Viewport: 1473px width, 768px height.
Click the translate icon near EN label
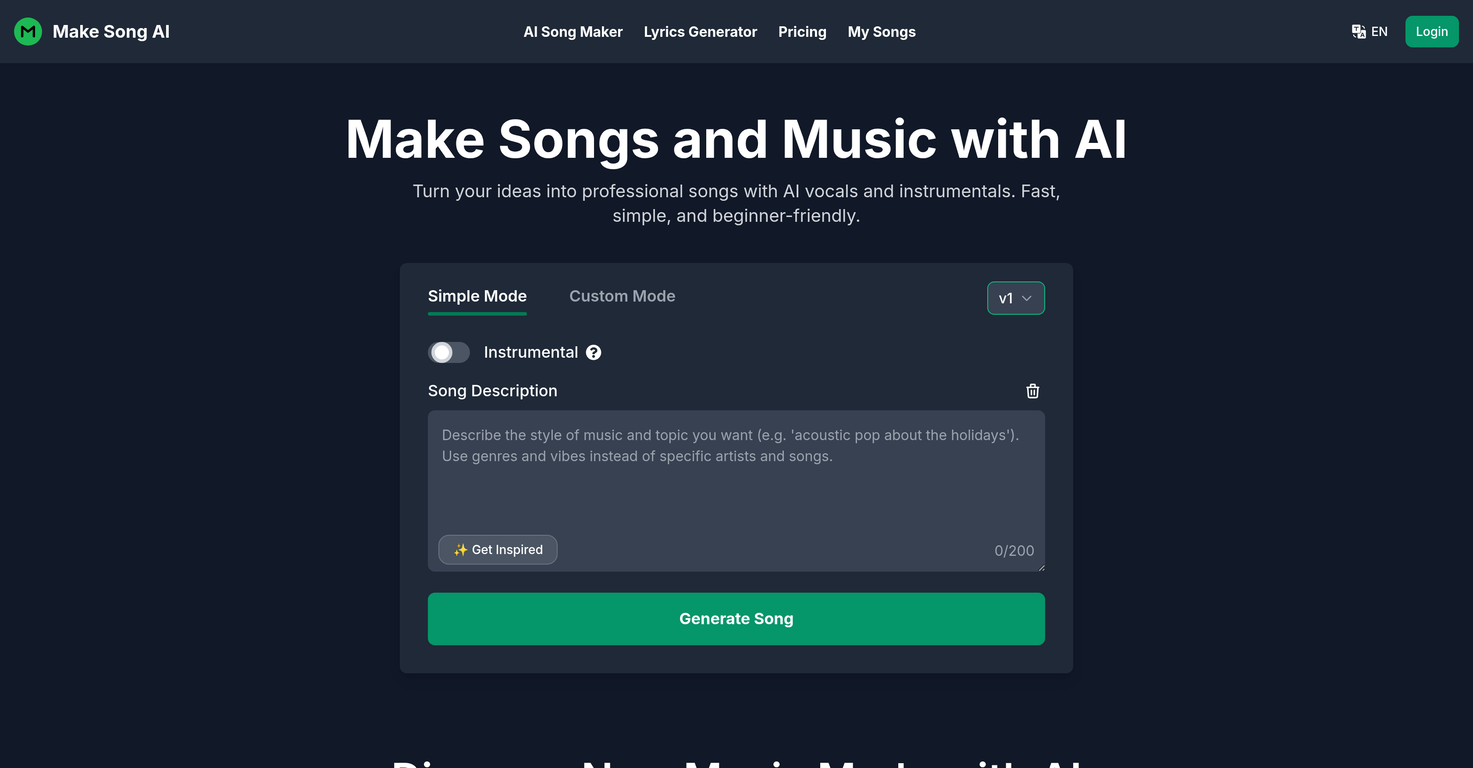coord(1357,31)
